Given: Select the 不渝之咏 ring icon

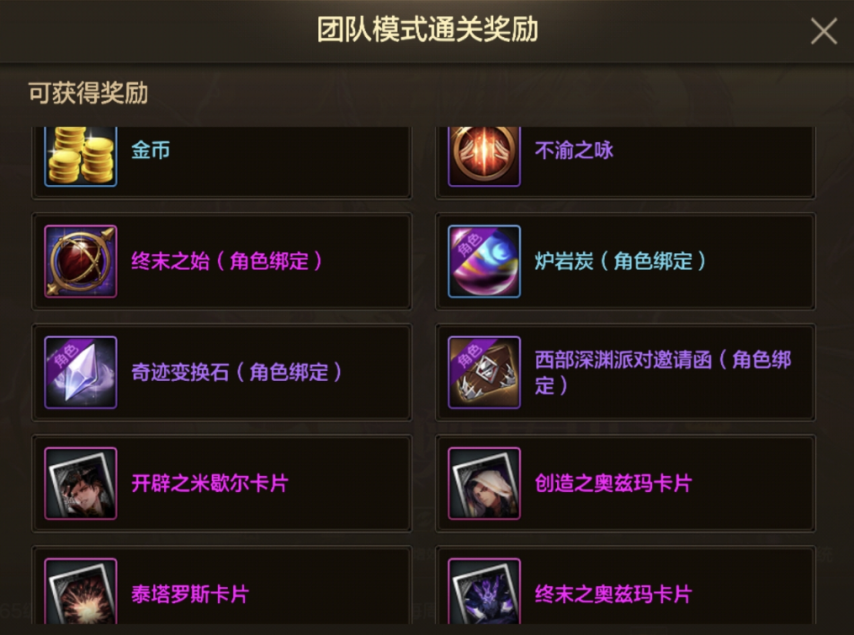Looking at the screenshot, I should tap(484, 157).
